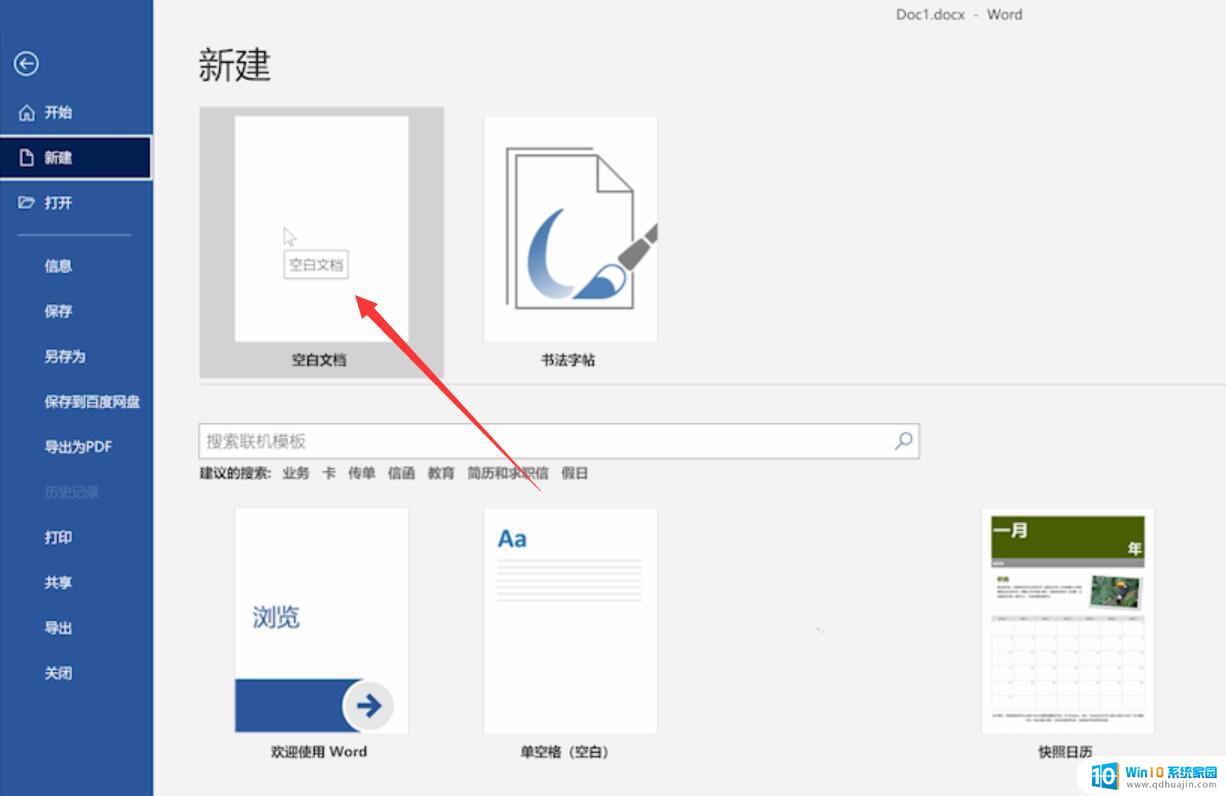This screenshot has height=796, width=1226.
Task: Click the 打开 folder icon
Action: point(27,202)
